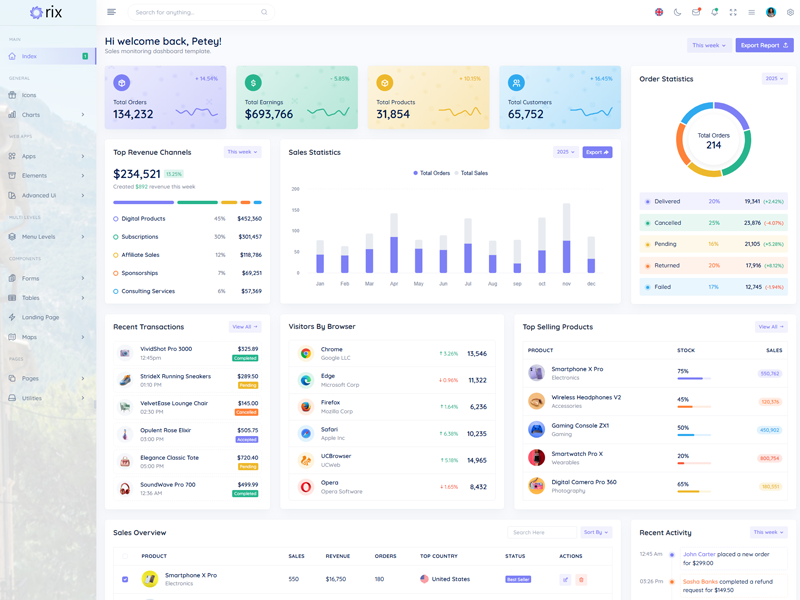Collapse sidebar with the hamburger icon
Screen dimensions: 800x600
tap(111, 12)
